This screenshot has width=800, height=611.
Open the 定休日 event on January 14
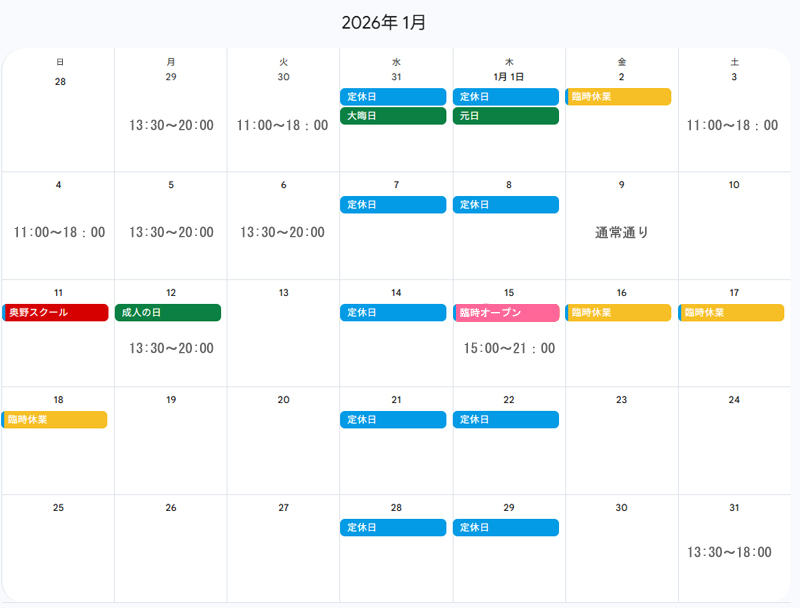click(x=392, y=313)
